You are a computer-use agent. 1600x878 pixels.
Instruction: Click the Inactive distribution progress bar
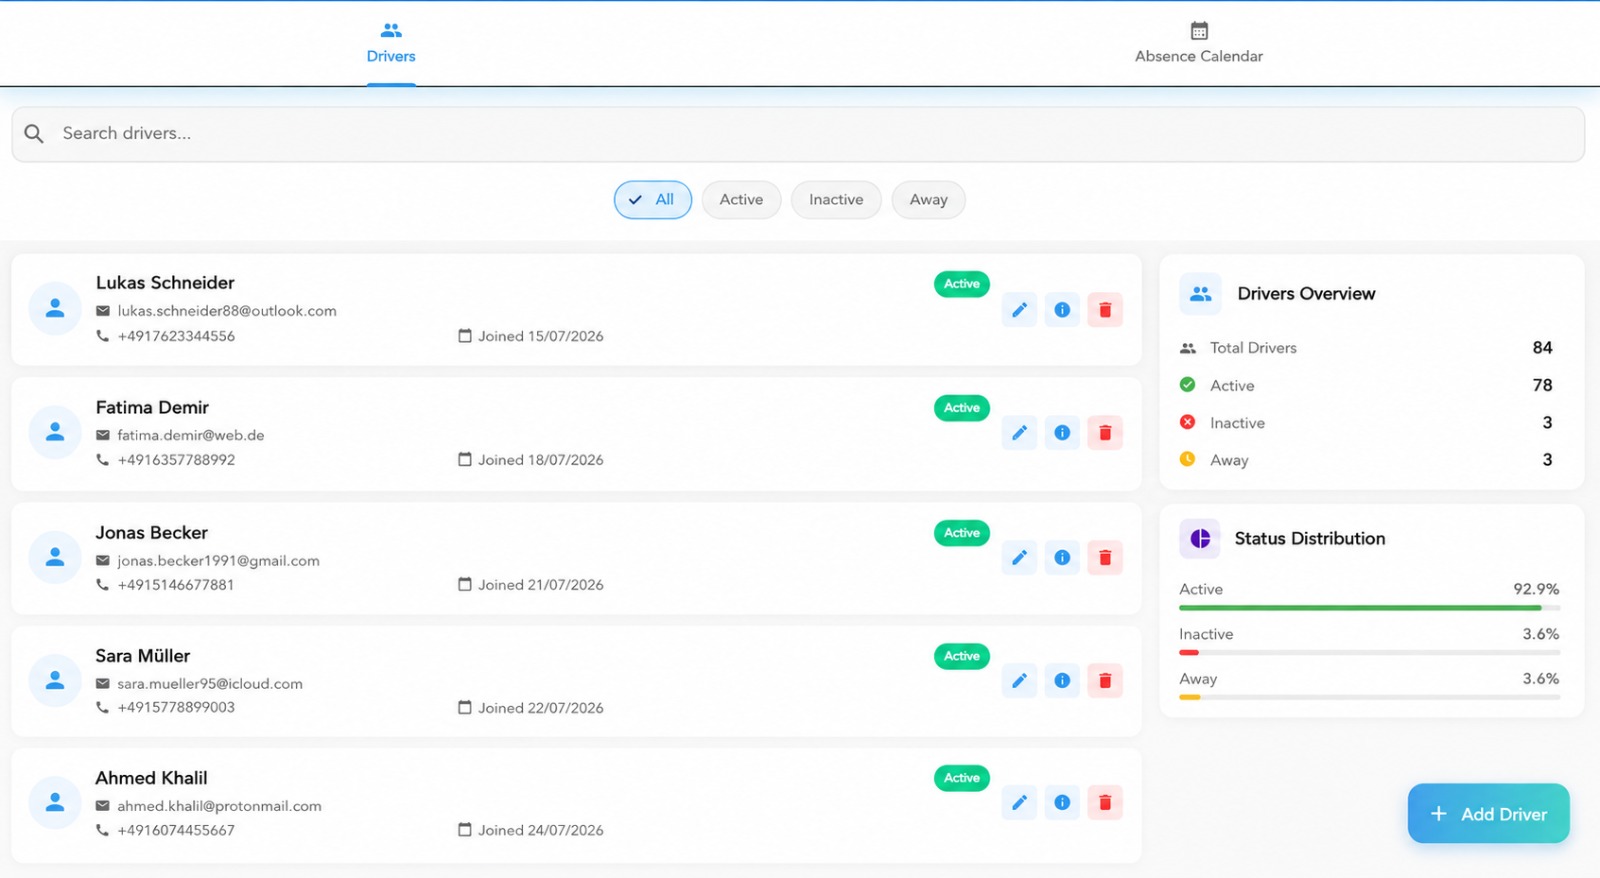[x=1369, y=652]
